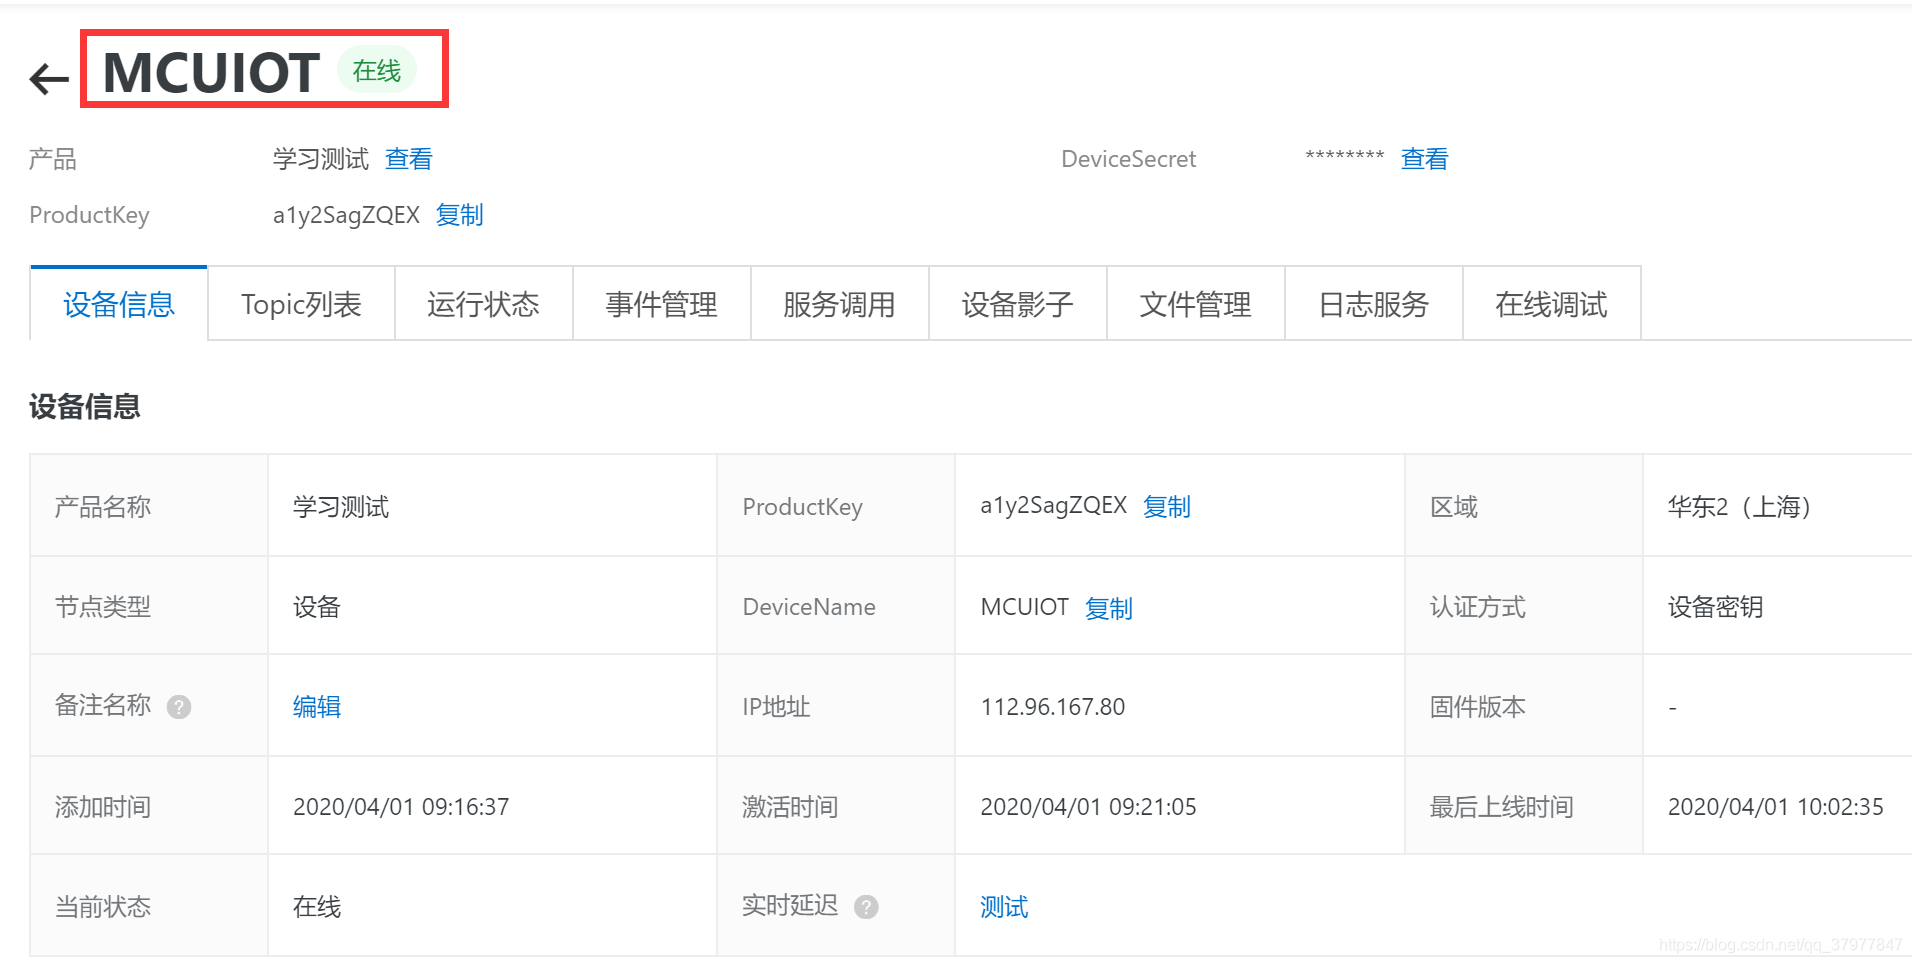Click 查看 link next to 学习测试 product
1912x963 pixels.
click(409, 159)
